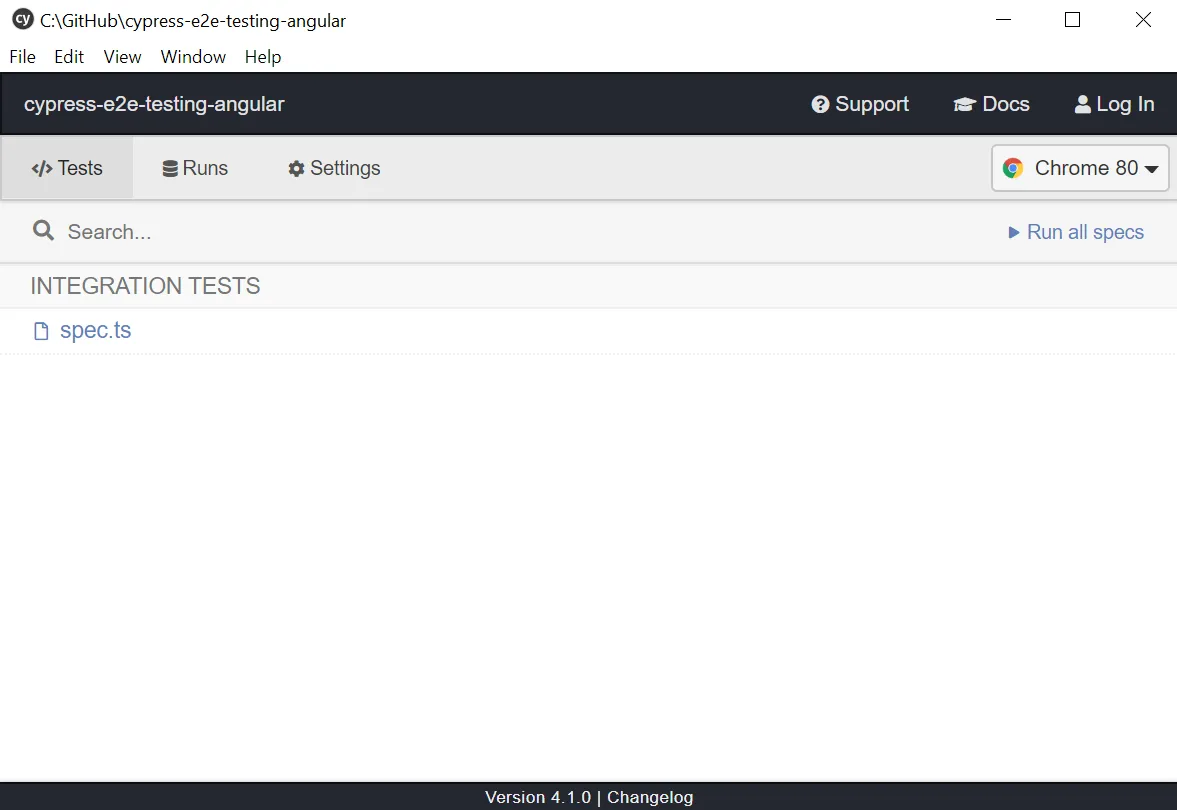Select the Tests tab
The height and width of the screenshot is (810, 1177).
click(67, 168)
